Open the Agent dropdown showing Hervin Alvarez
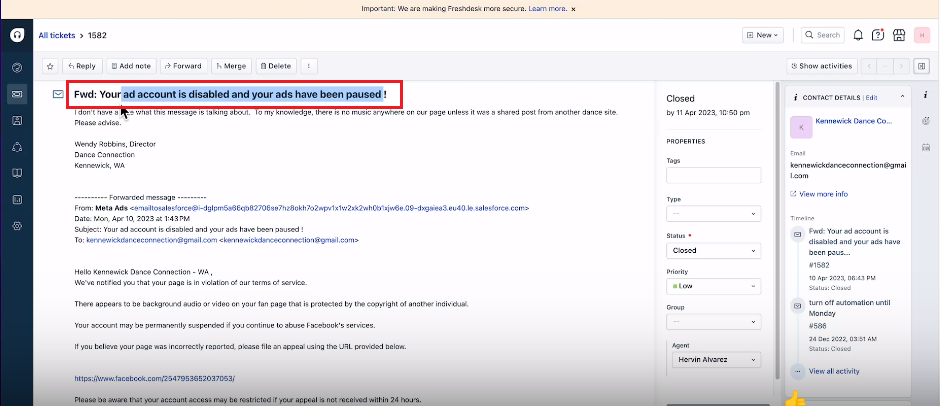This screenshot has width=940, height=406. [716, 360]
